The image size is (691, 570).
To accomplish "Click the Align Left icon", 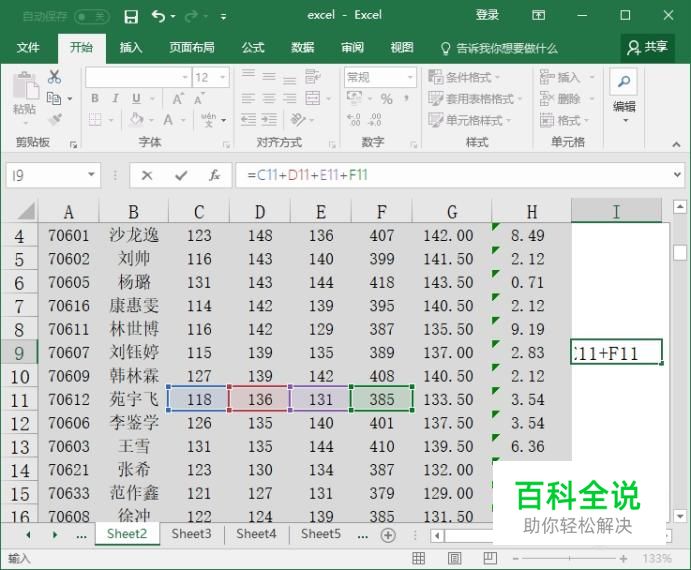I will coord(248,98).
